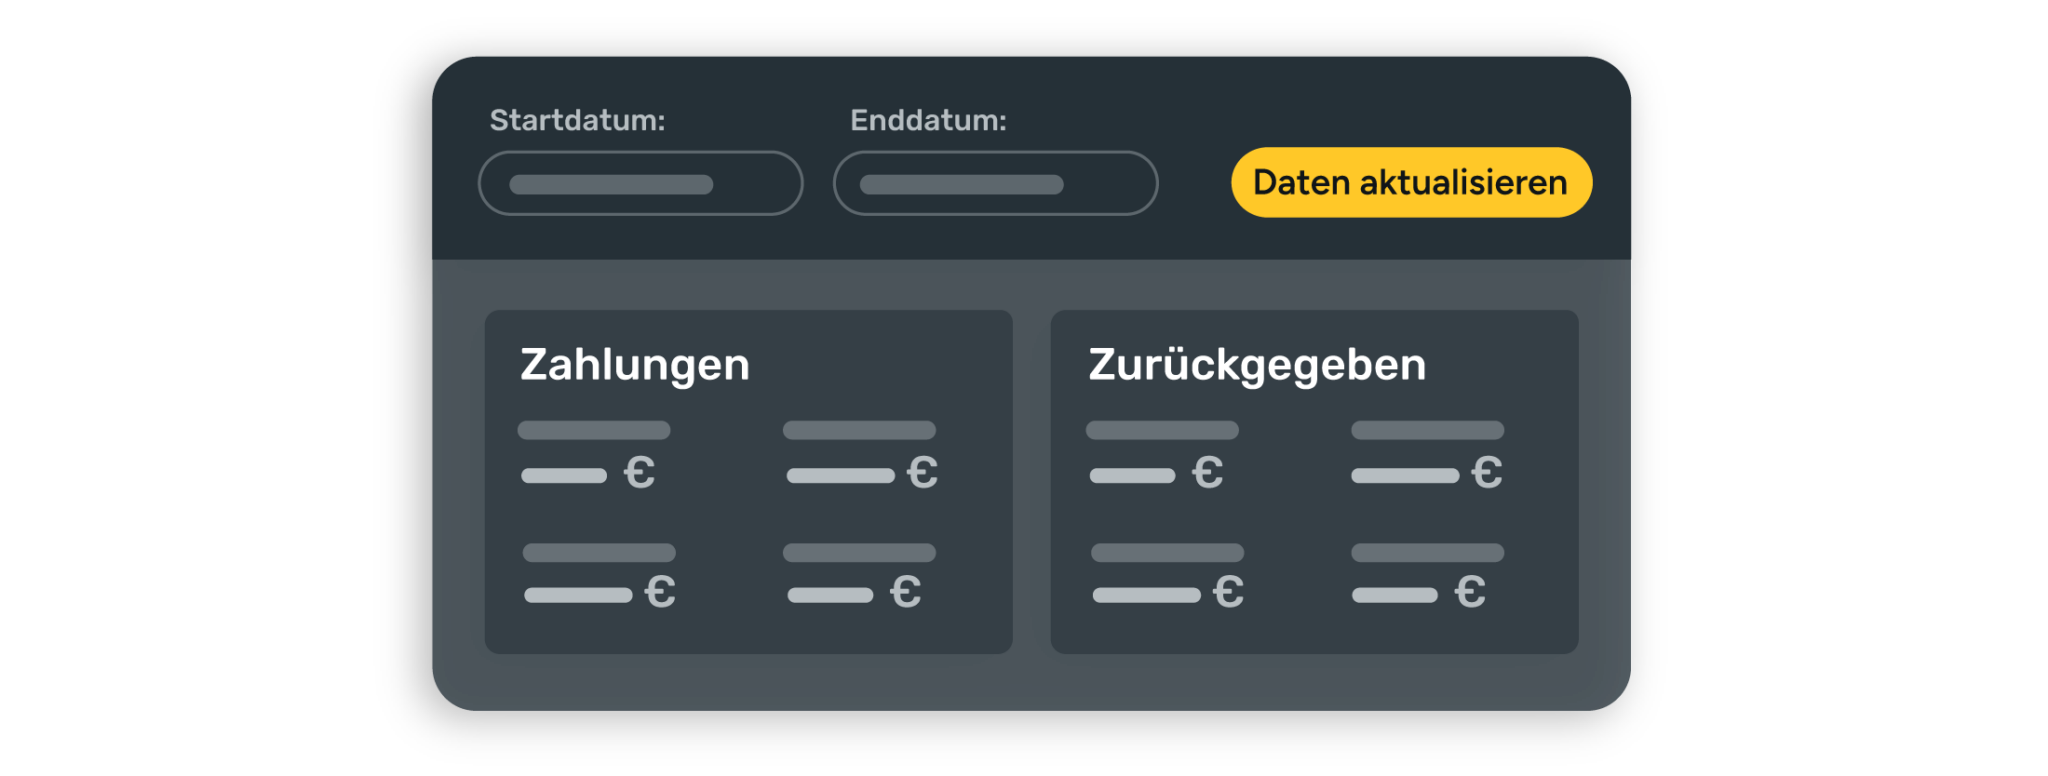Click euro icon of Zurückgegeben bottom-row second entry
Viewport: 2048px width, 776px height.
[1470, 592]
